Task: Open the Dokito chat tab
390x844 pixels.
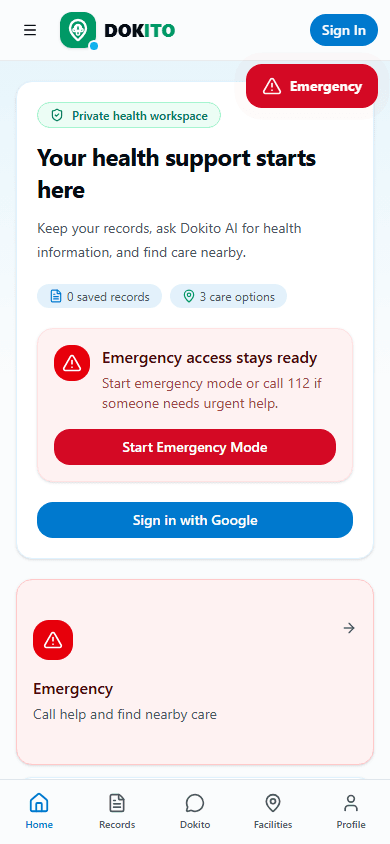Action: click(x=195, y=811)
